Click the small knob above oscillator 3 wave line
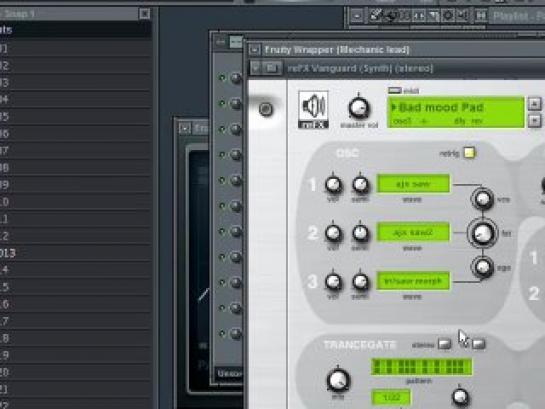 click(x=482, y=267)
